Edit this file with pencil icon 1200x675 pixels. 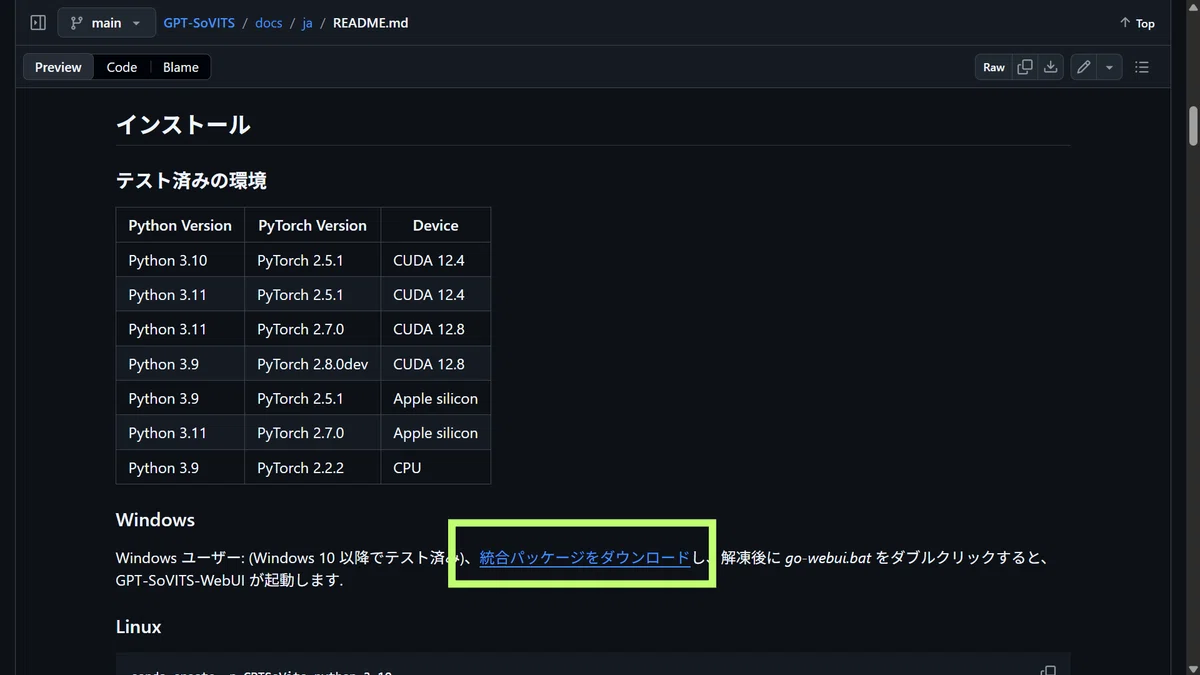point(1084,67)
